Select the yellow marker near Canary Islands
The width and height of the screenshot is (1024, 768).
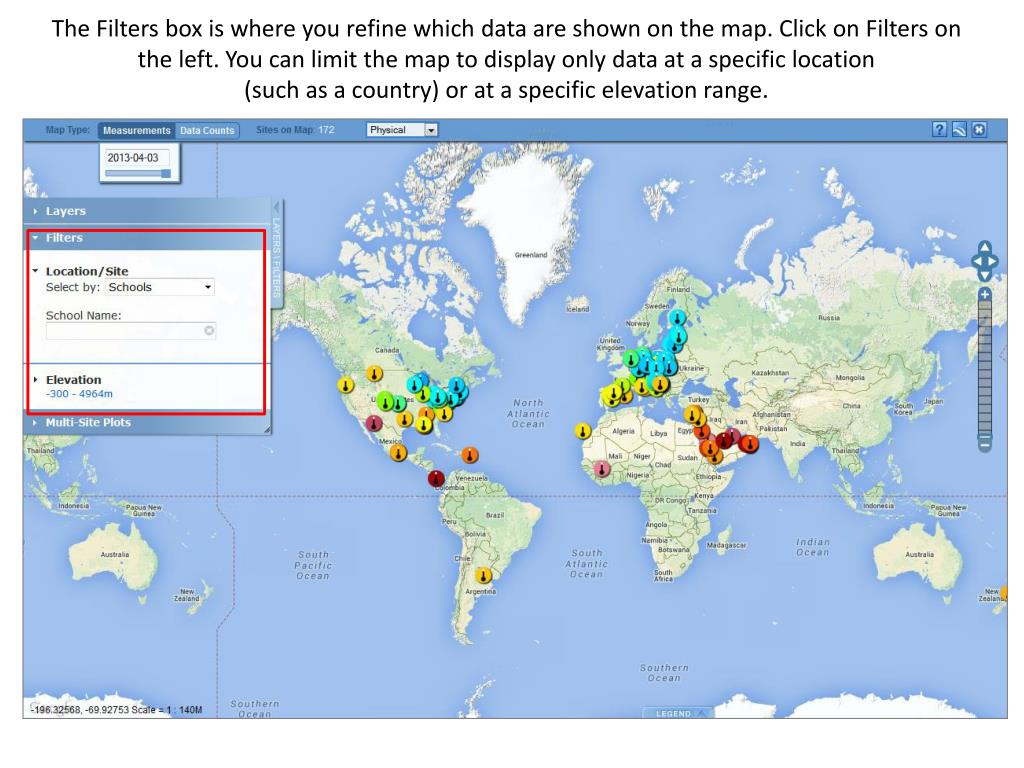[583, 431]
